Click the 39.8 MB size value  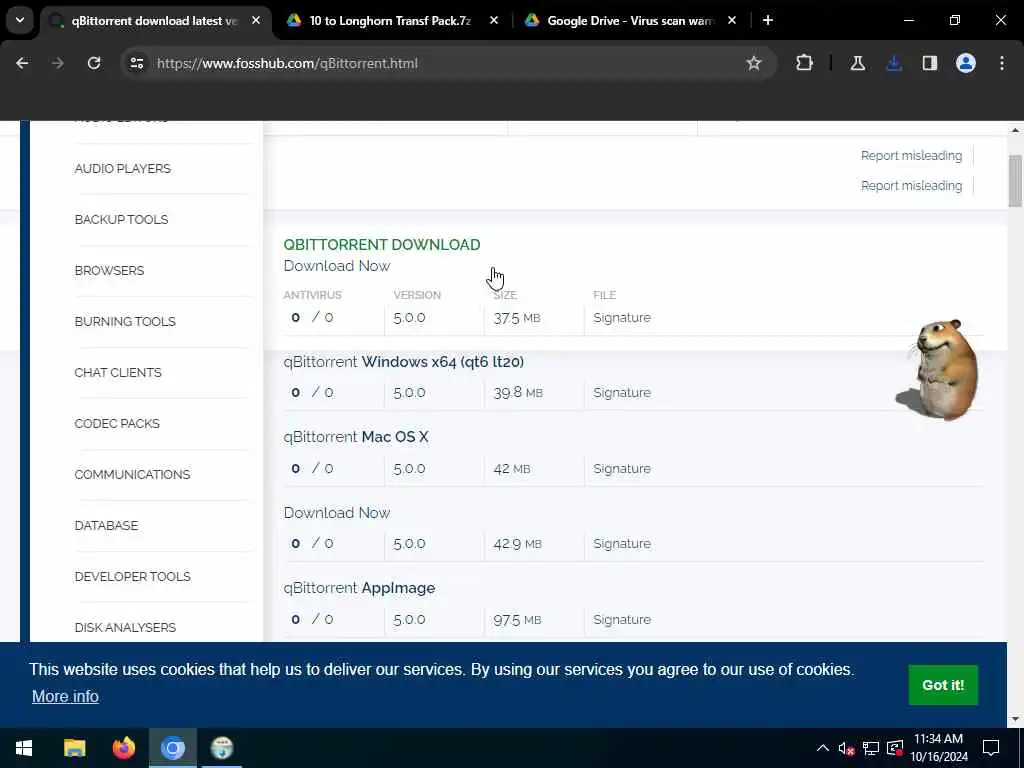[x=518, y=392]
